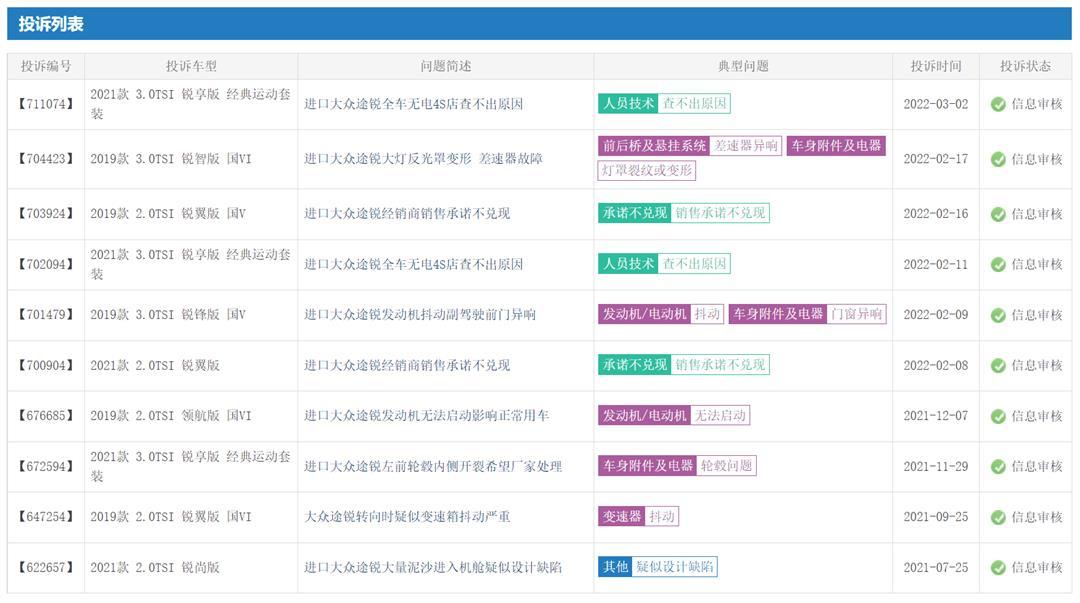Select the 差速器异响 issue tag
The height and width of the screenshot is (603, 1080).
[x=746, y=146]
